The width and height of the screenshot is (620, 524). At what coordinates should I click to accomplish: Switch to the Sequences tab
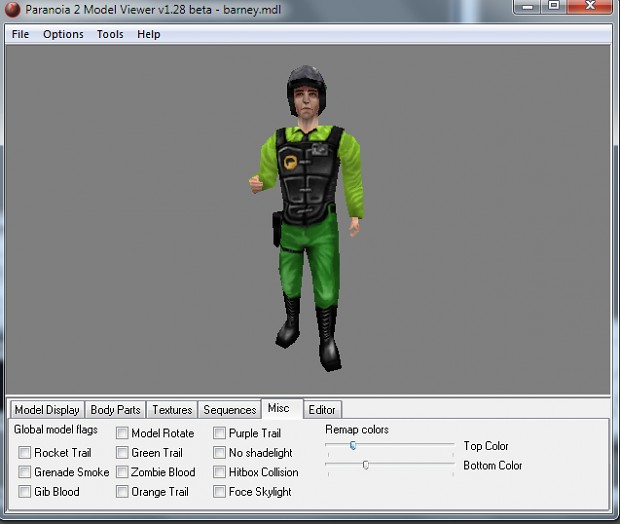coord(230,410)
